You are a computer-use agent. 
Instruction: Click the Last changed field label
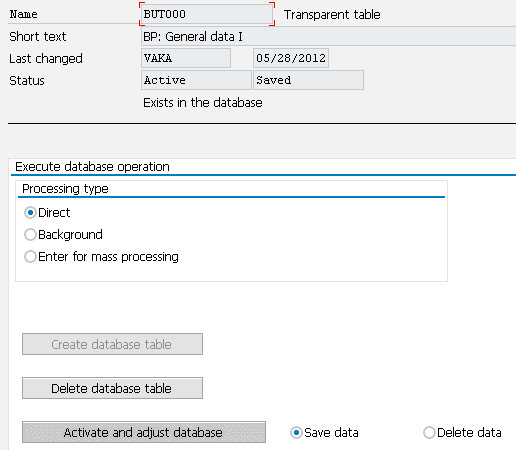(46, 59)
